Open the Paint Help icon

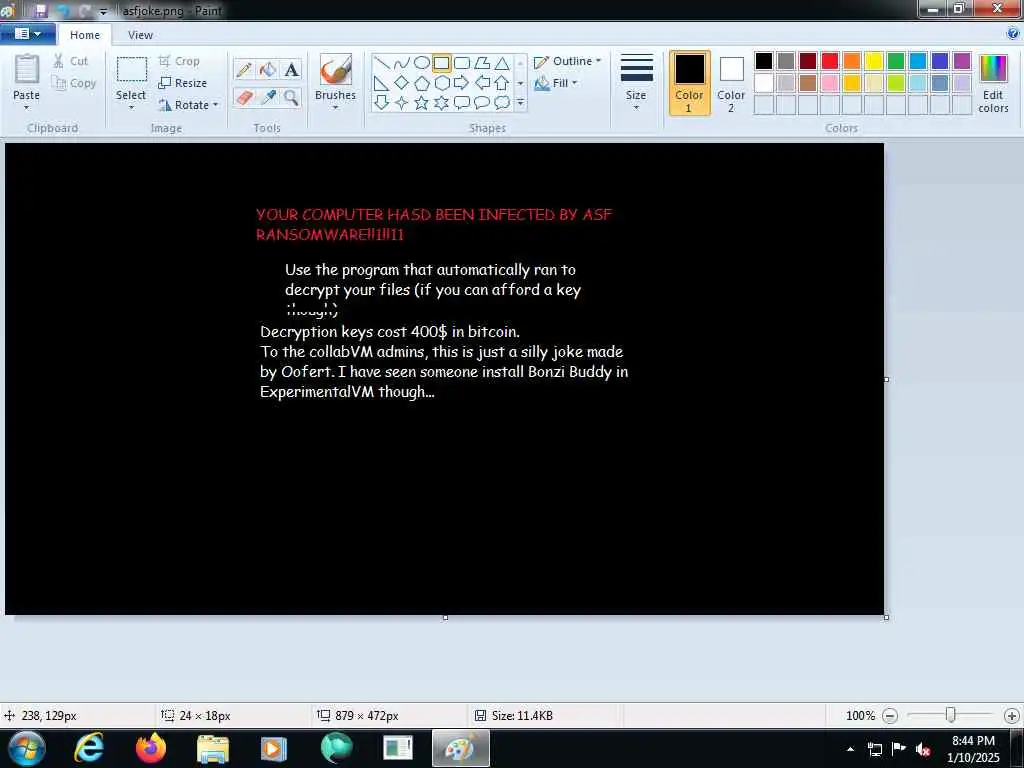coord(1013,33)
